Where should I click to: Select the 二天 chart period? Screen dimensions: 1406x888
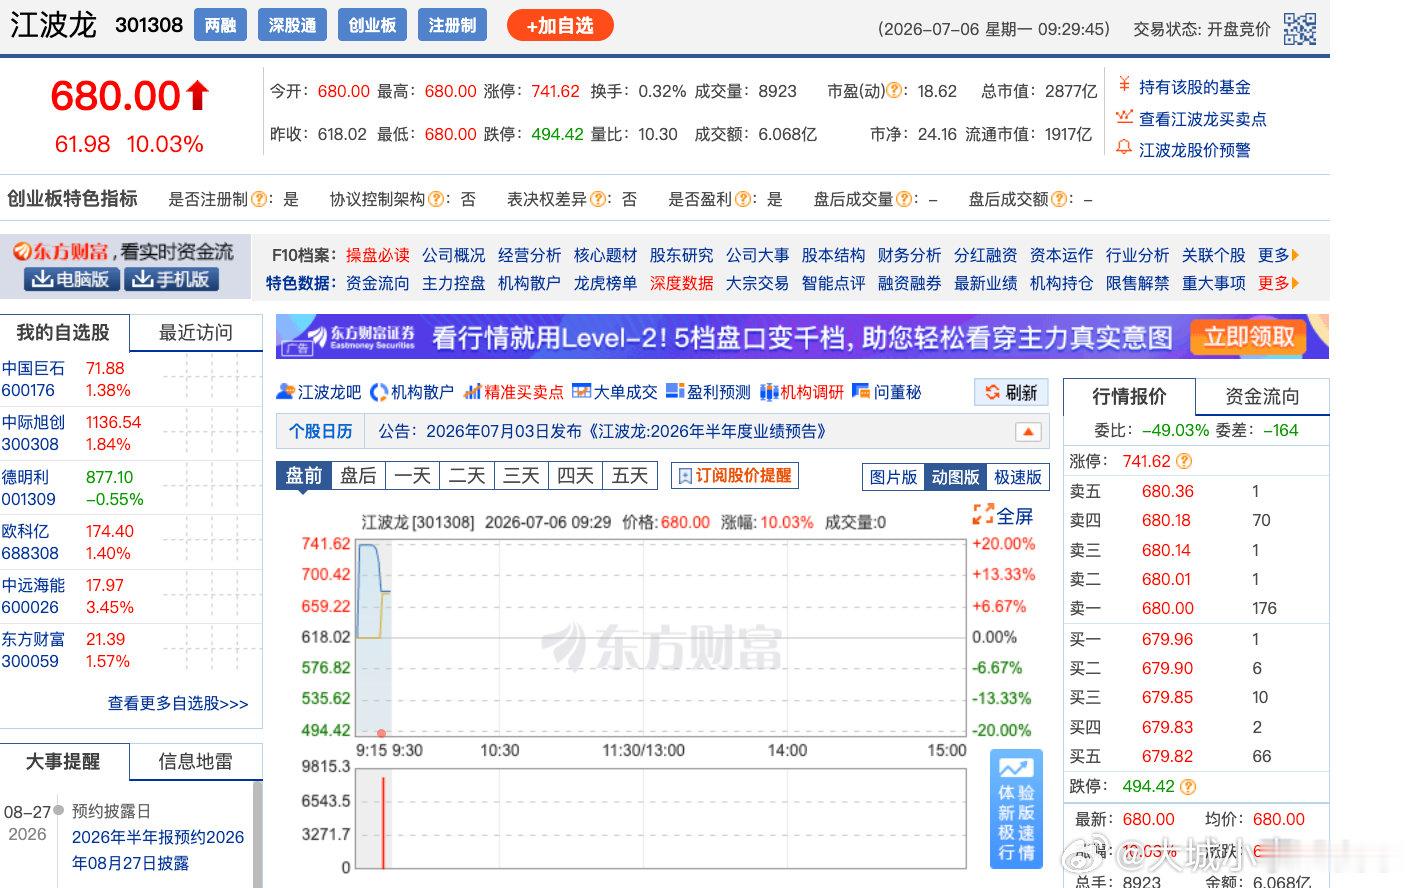(466, 476)
